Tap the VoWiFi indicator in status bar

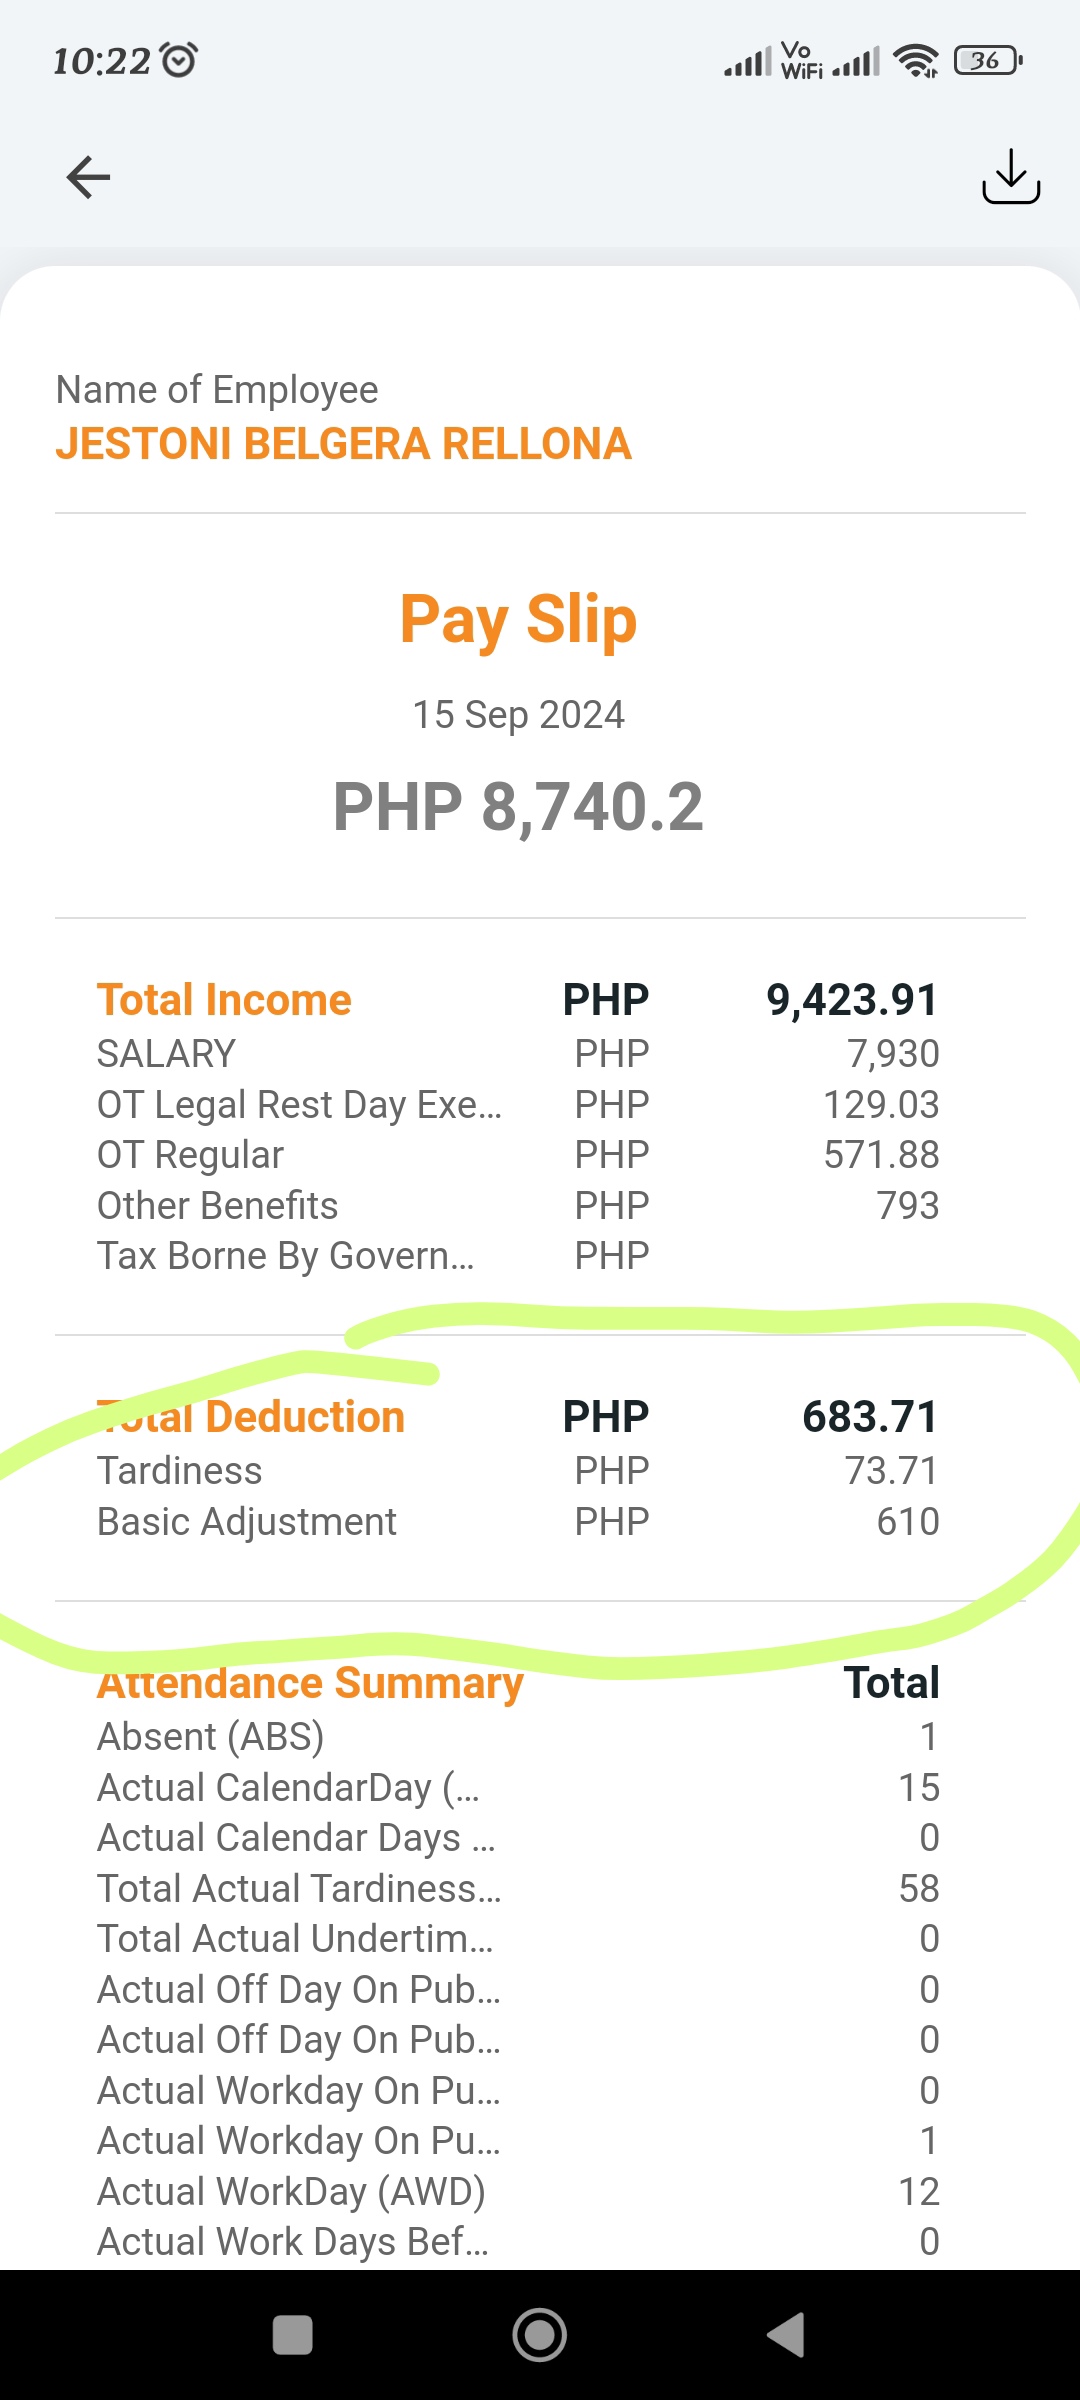click(x=800, y=61)
